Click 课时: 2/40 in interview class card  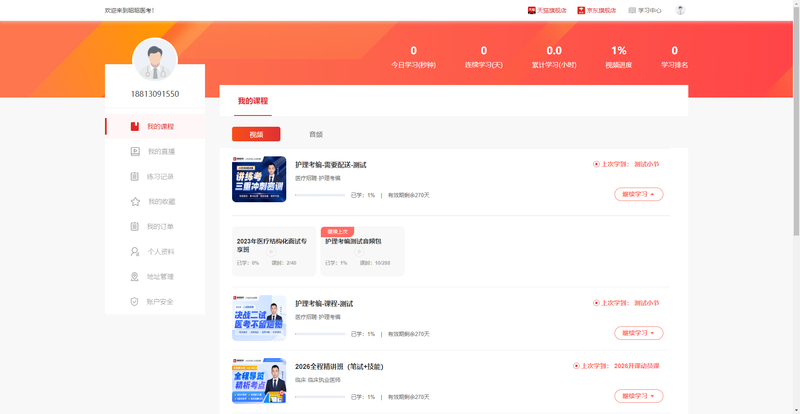coord(284,263)
